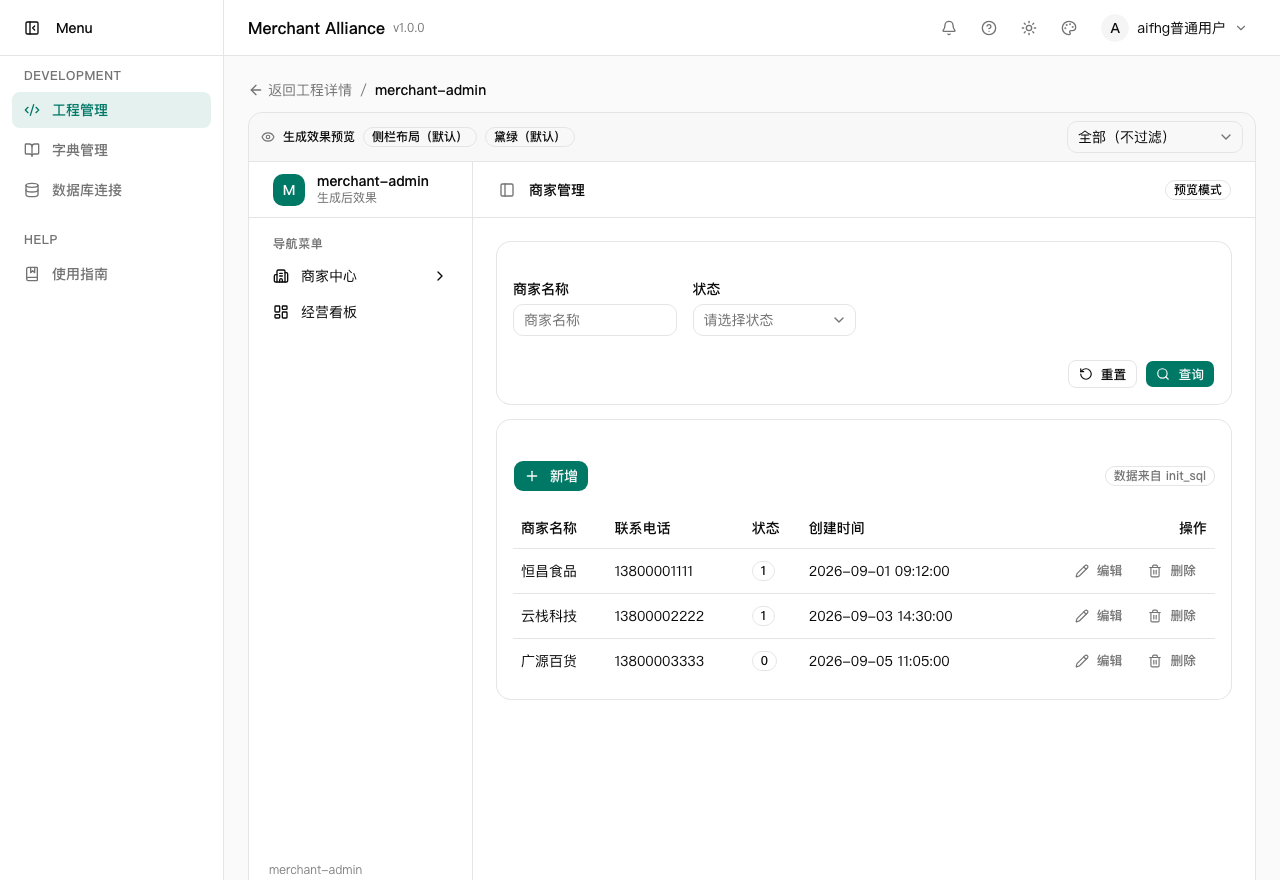This screenshot has width=1280, height=880.
Task: Open 数据库连接 in the sidebar
Action: (x=111, y=190)
